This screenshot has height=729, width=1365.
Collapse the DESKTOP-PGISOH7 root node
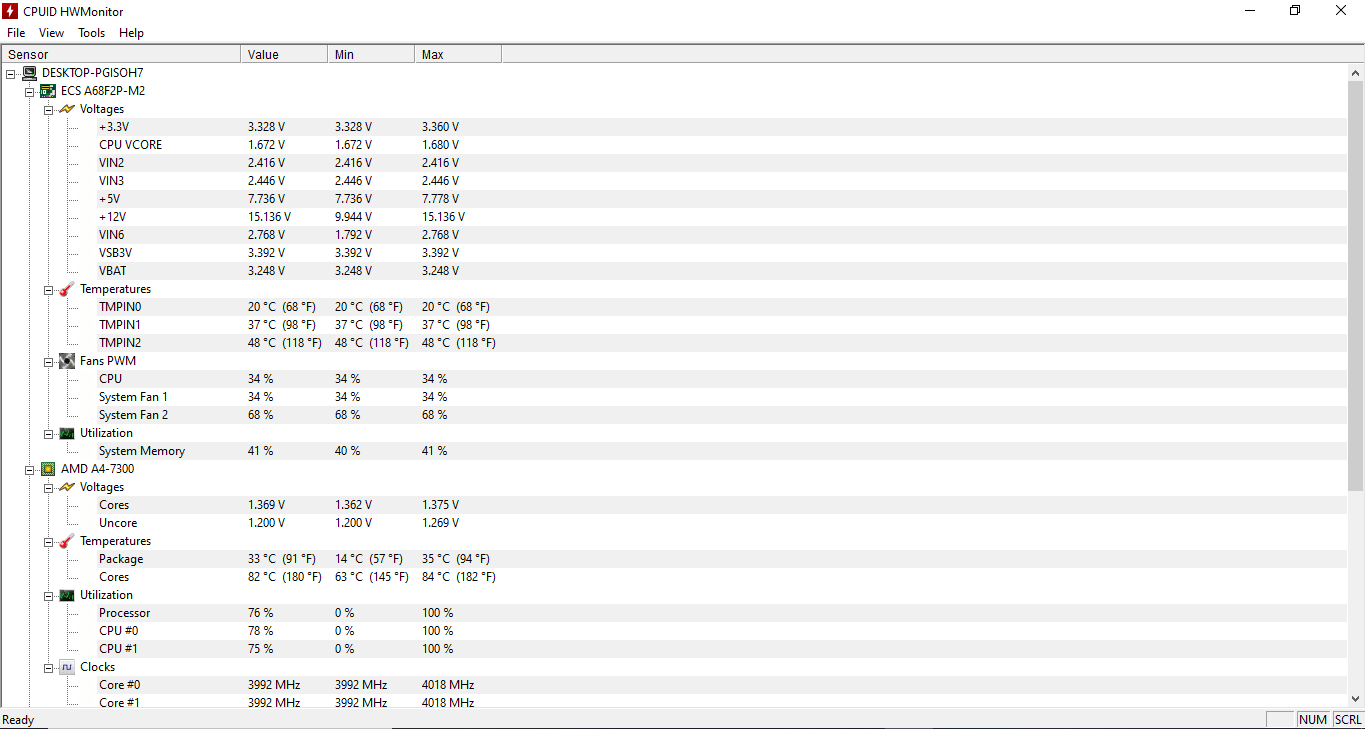[x=11, y=73]
